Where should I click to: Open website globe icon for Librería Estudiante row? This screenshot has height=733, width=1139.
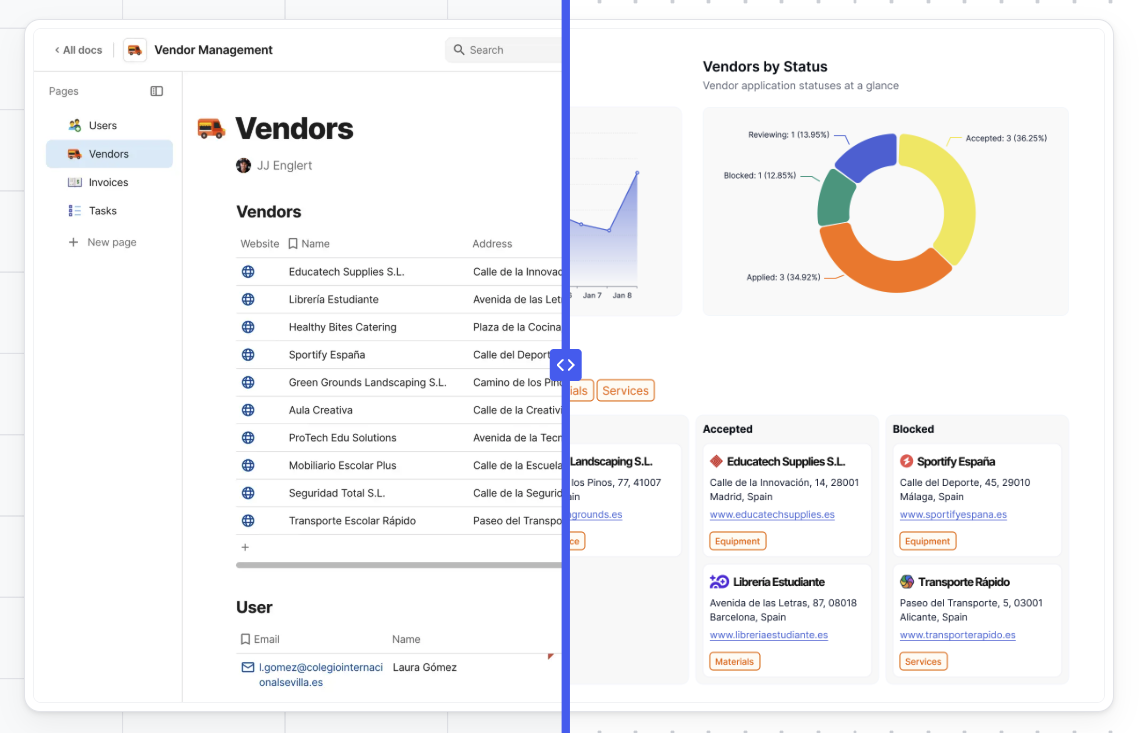tap(248, 299)
